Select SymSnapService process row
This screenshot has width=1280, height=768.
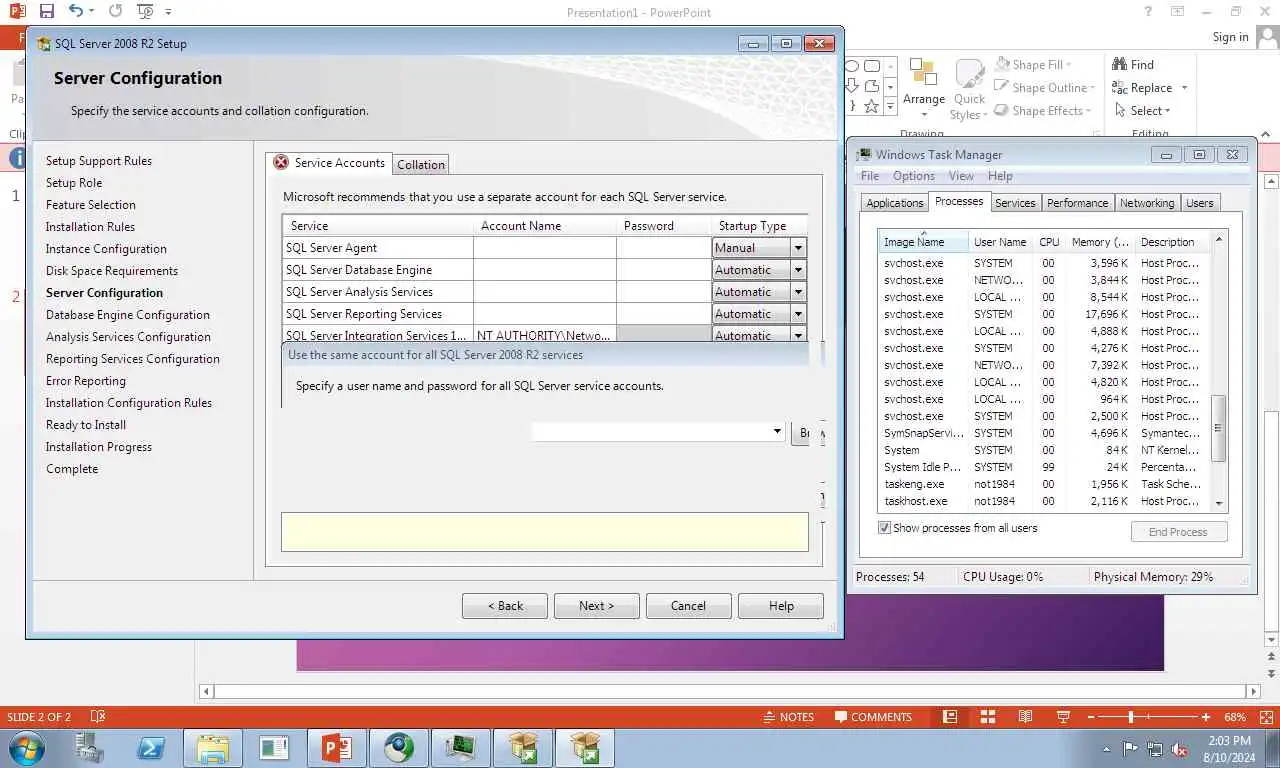click(x=1044, y=433)
